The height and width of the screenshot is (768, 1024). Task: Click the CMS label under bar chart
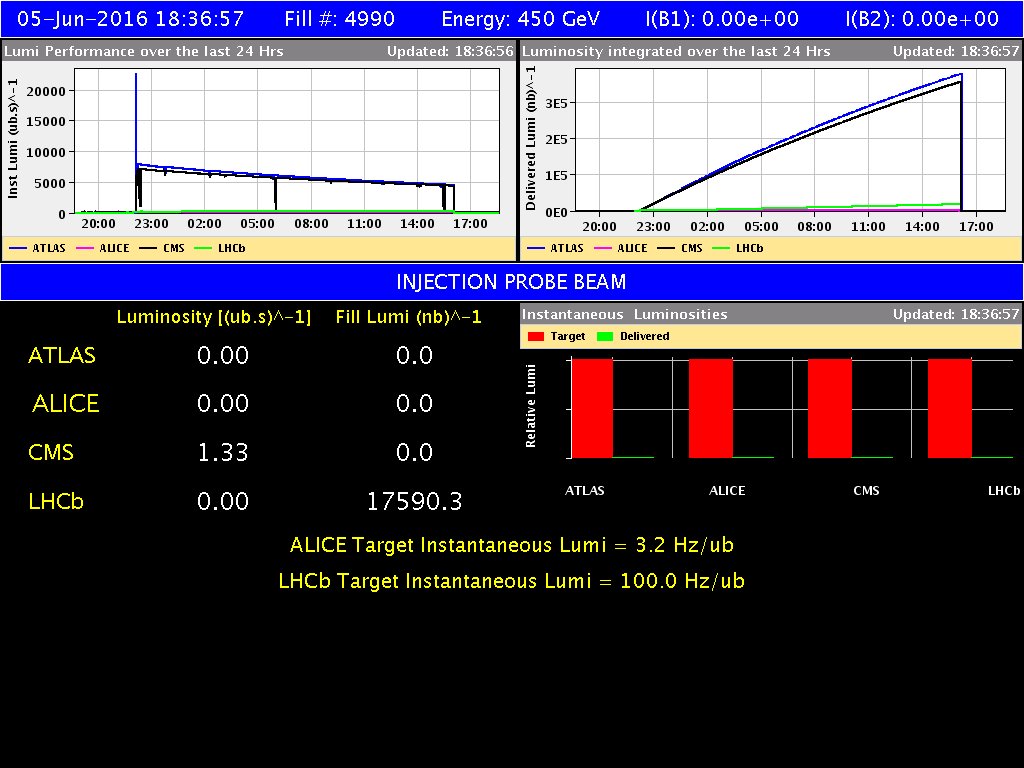click(866, 490)
